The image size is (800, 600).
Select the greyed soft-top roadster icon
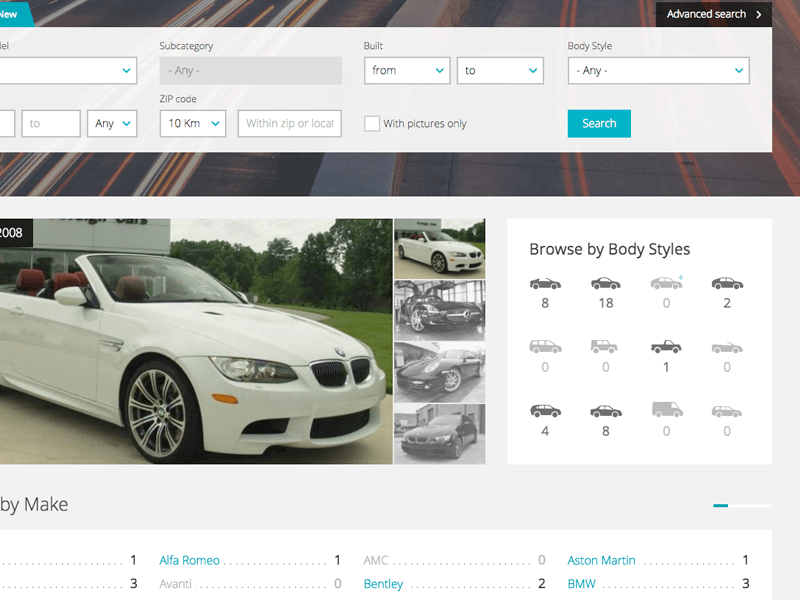point(727,348)
